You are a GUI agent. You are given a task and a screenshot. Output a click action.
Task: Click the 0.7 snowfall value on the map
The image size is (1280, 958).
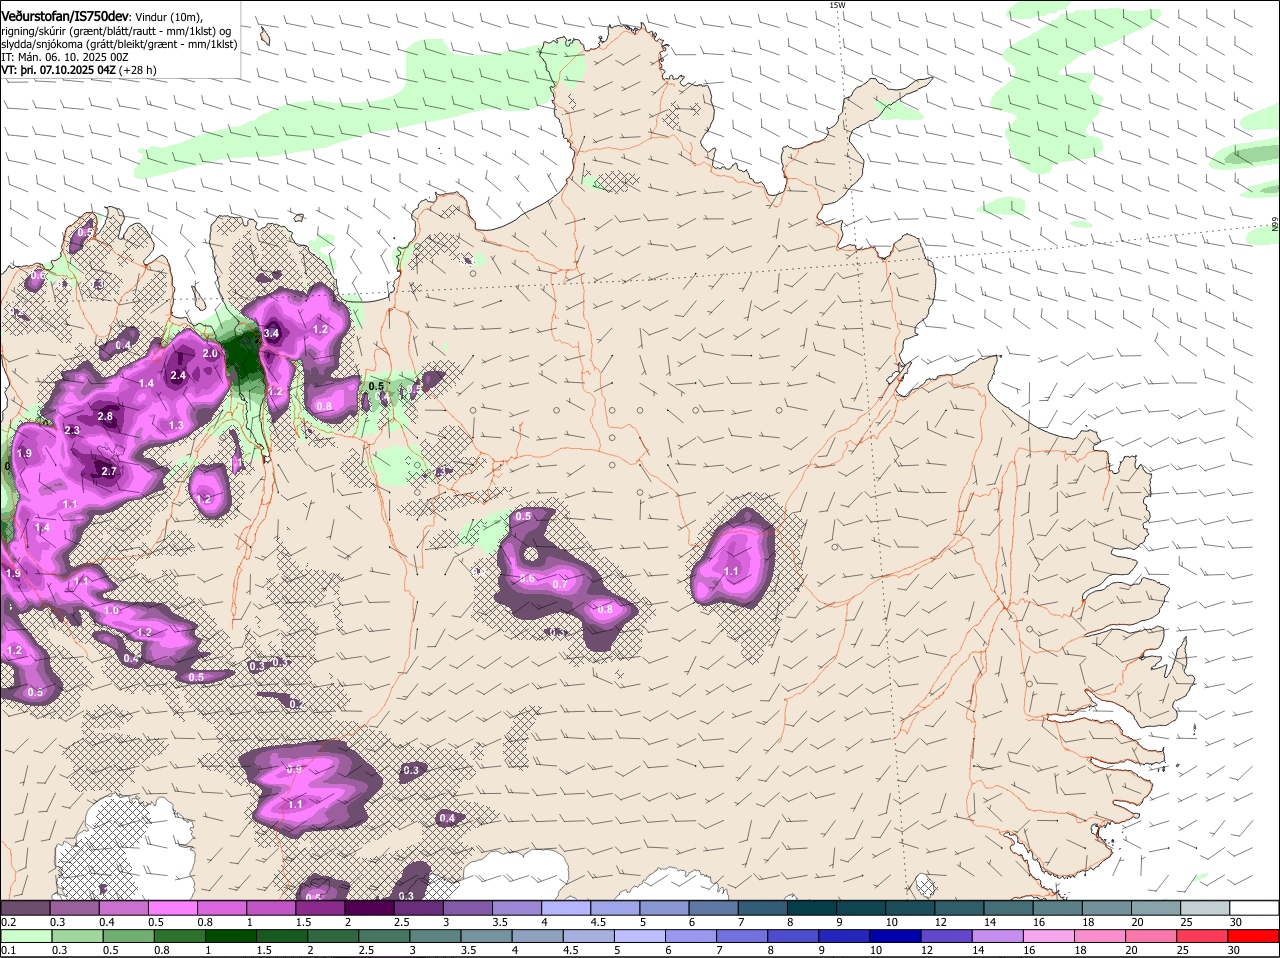click(x=560, y=585)
